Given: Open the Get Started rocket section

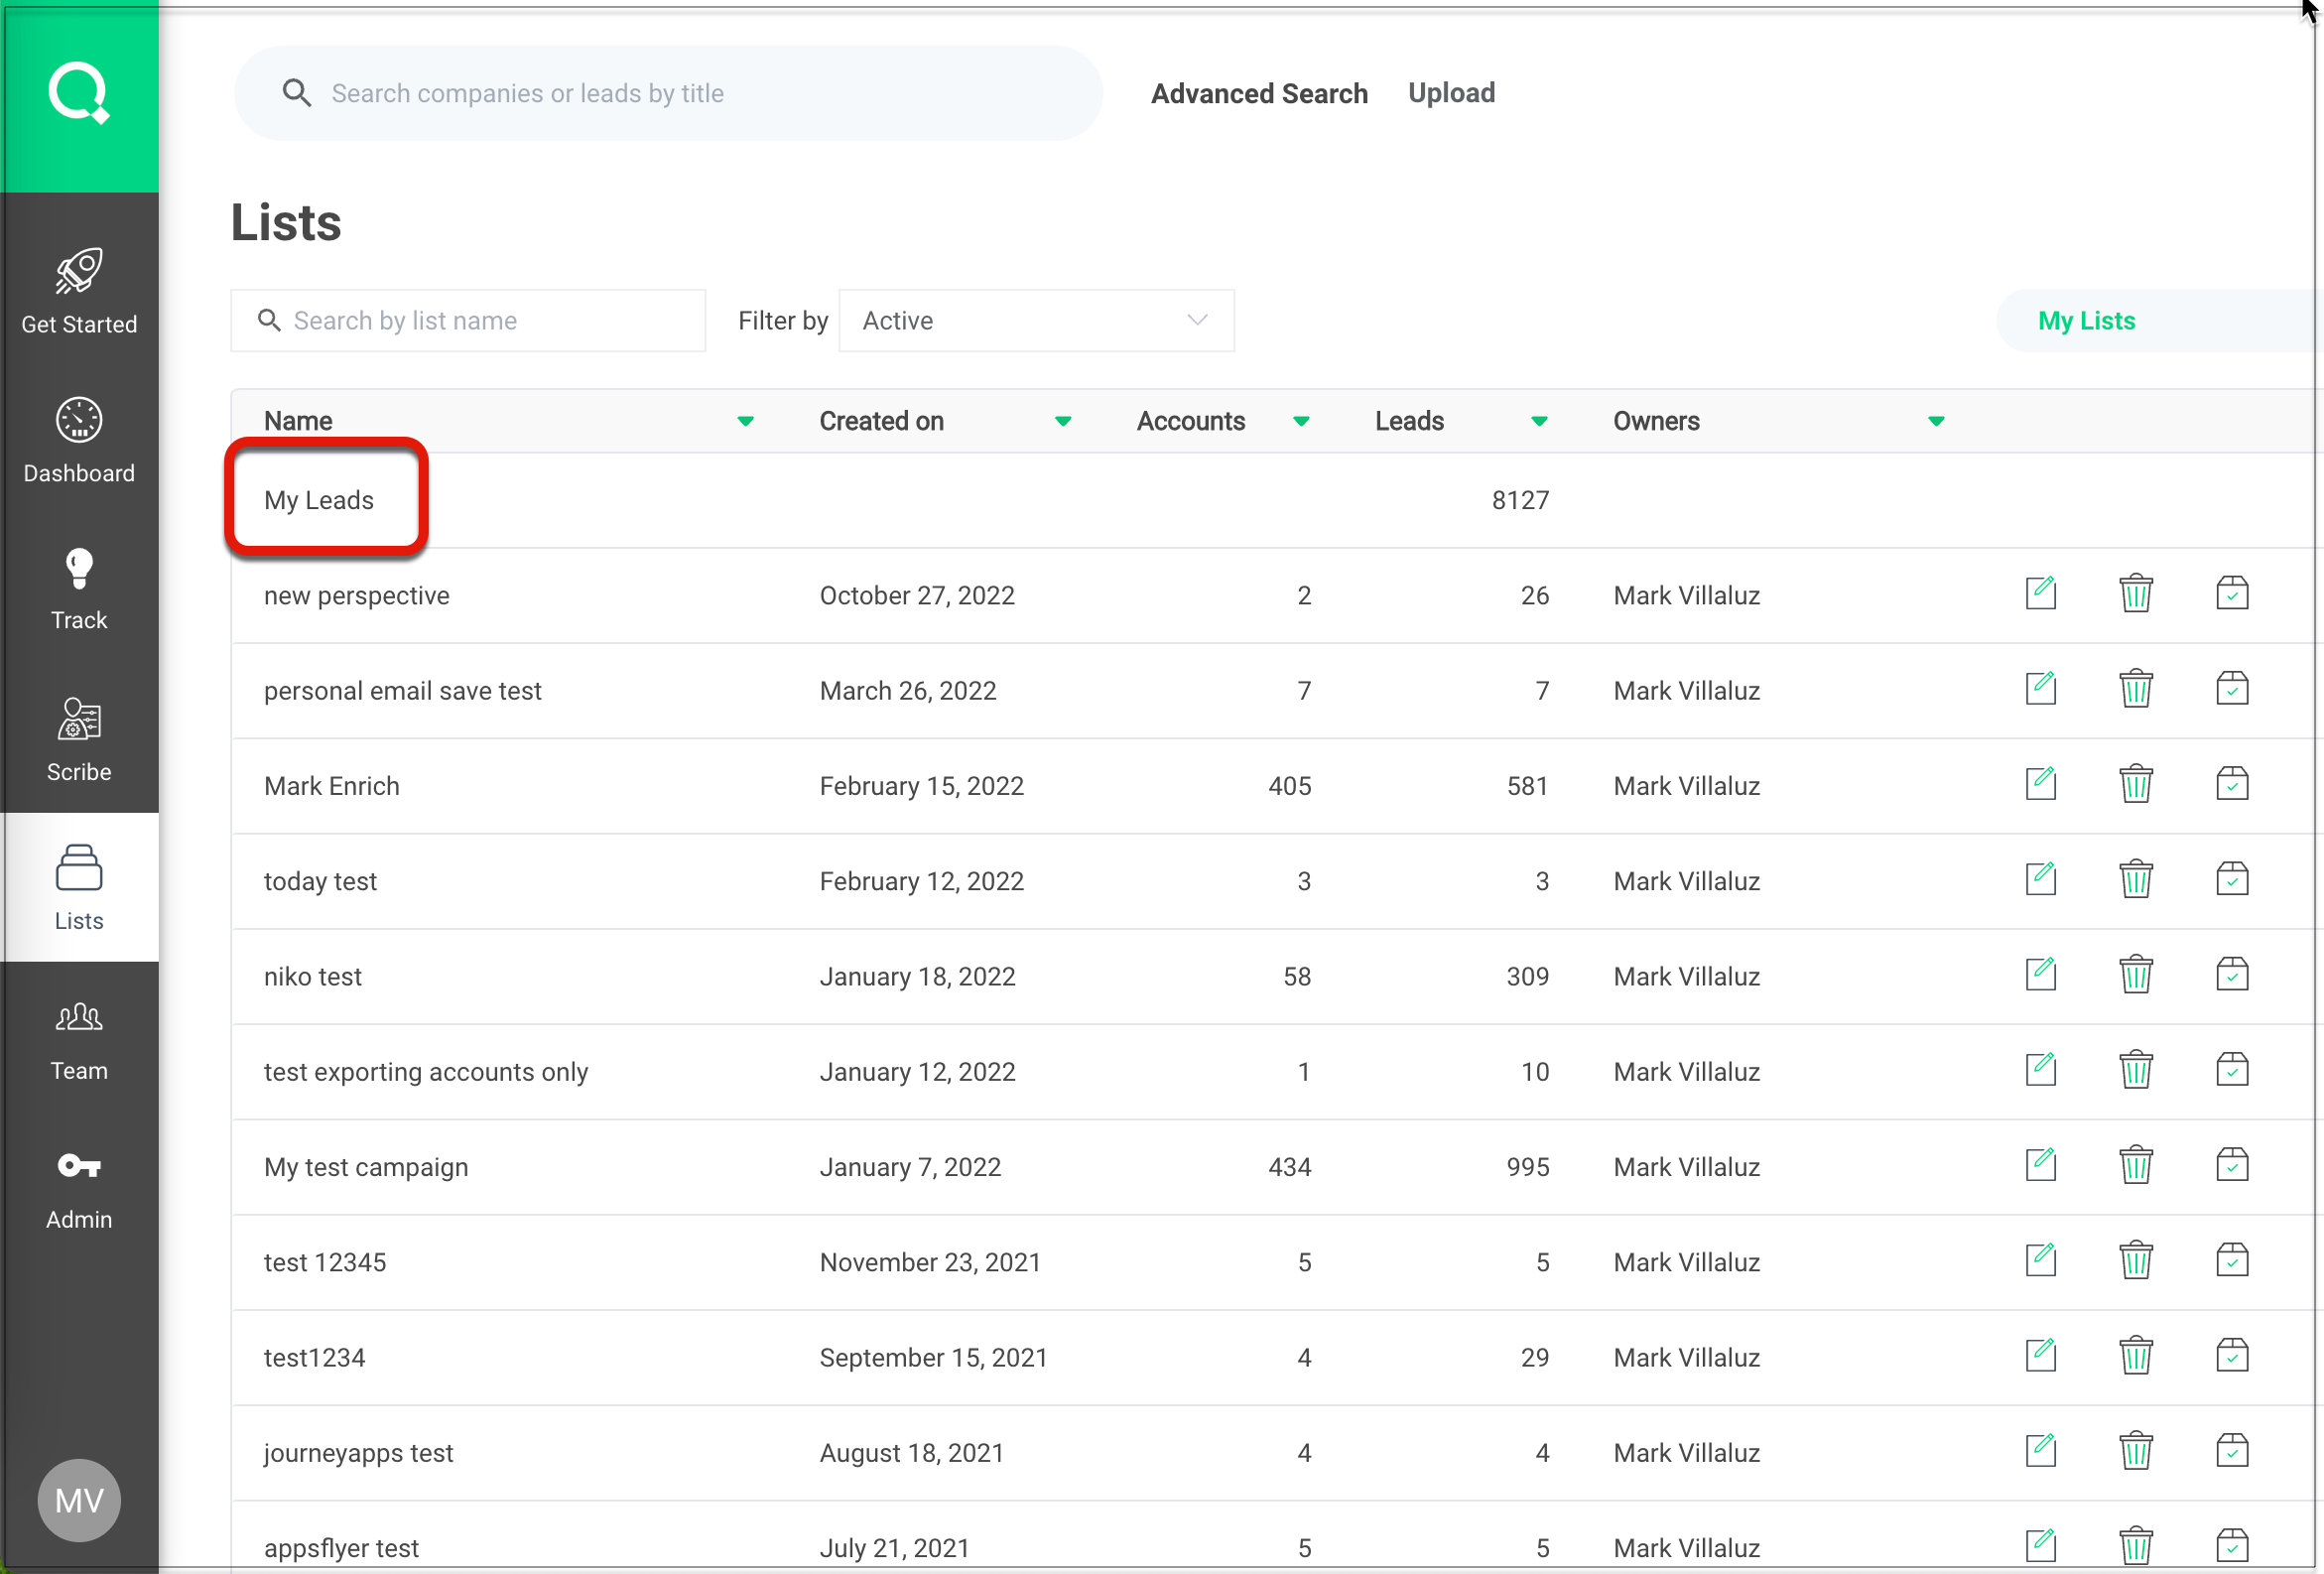Looking at the screenshot, I should pos(79,291).
